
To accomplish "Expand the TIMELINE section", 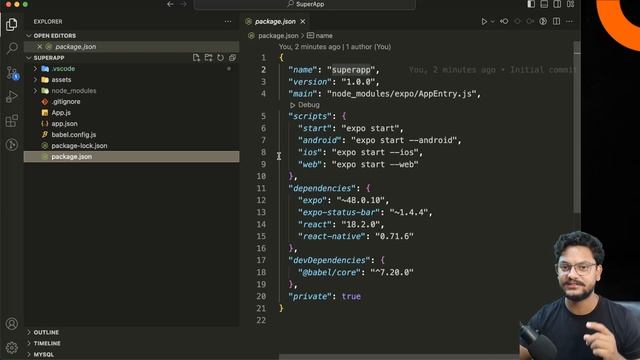I will pos(47,343).
